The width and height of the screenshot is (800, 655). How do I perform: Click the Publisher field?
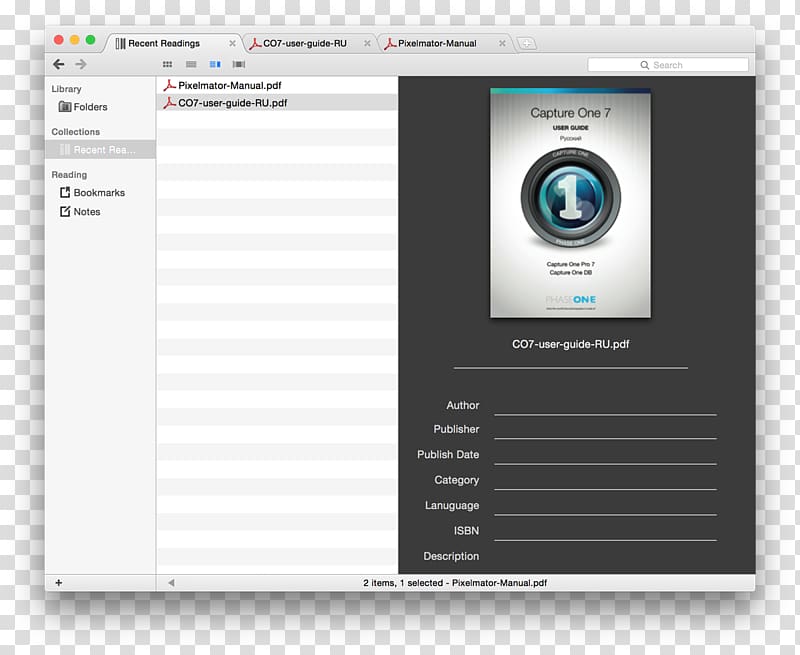(605, 430)
